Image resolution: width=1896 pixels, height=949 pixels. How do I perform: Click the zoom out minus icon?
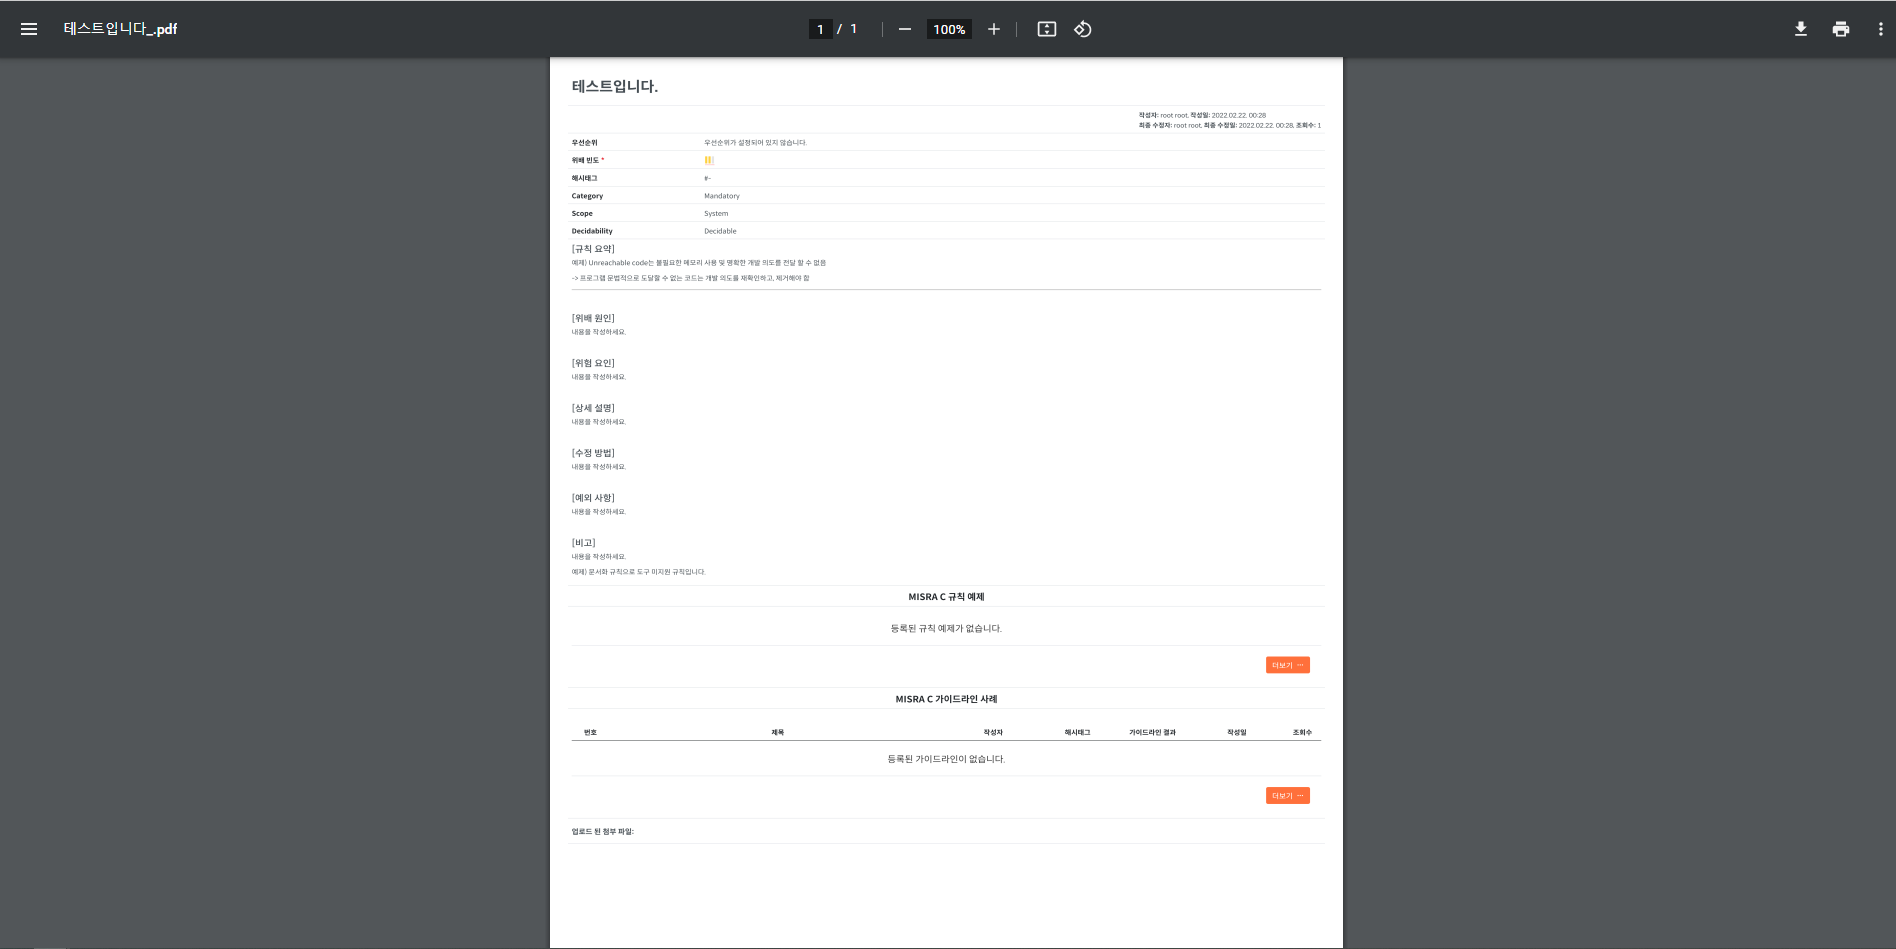(905, 29)
